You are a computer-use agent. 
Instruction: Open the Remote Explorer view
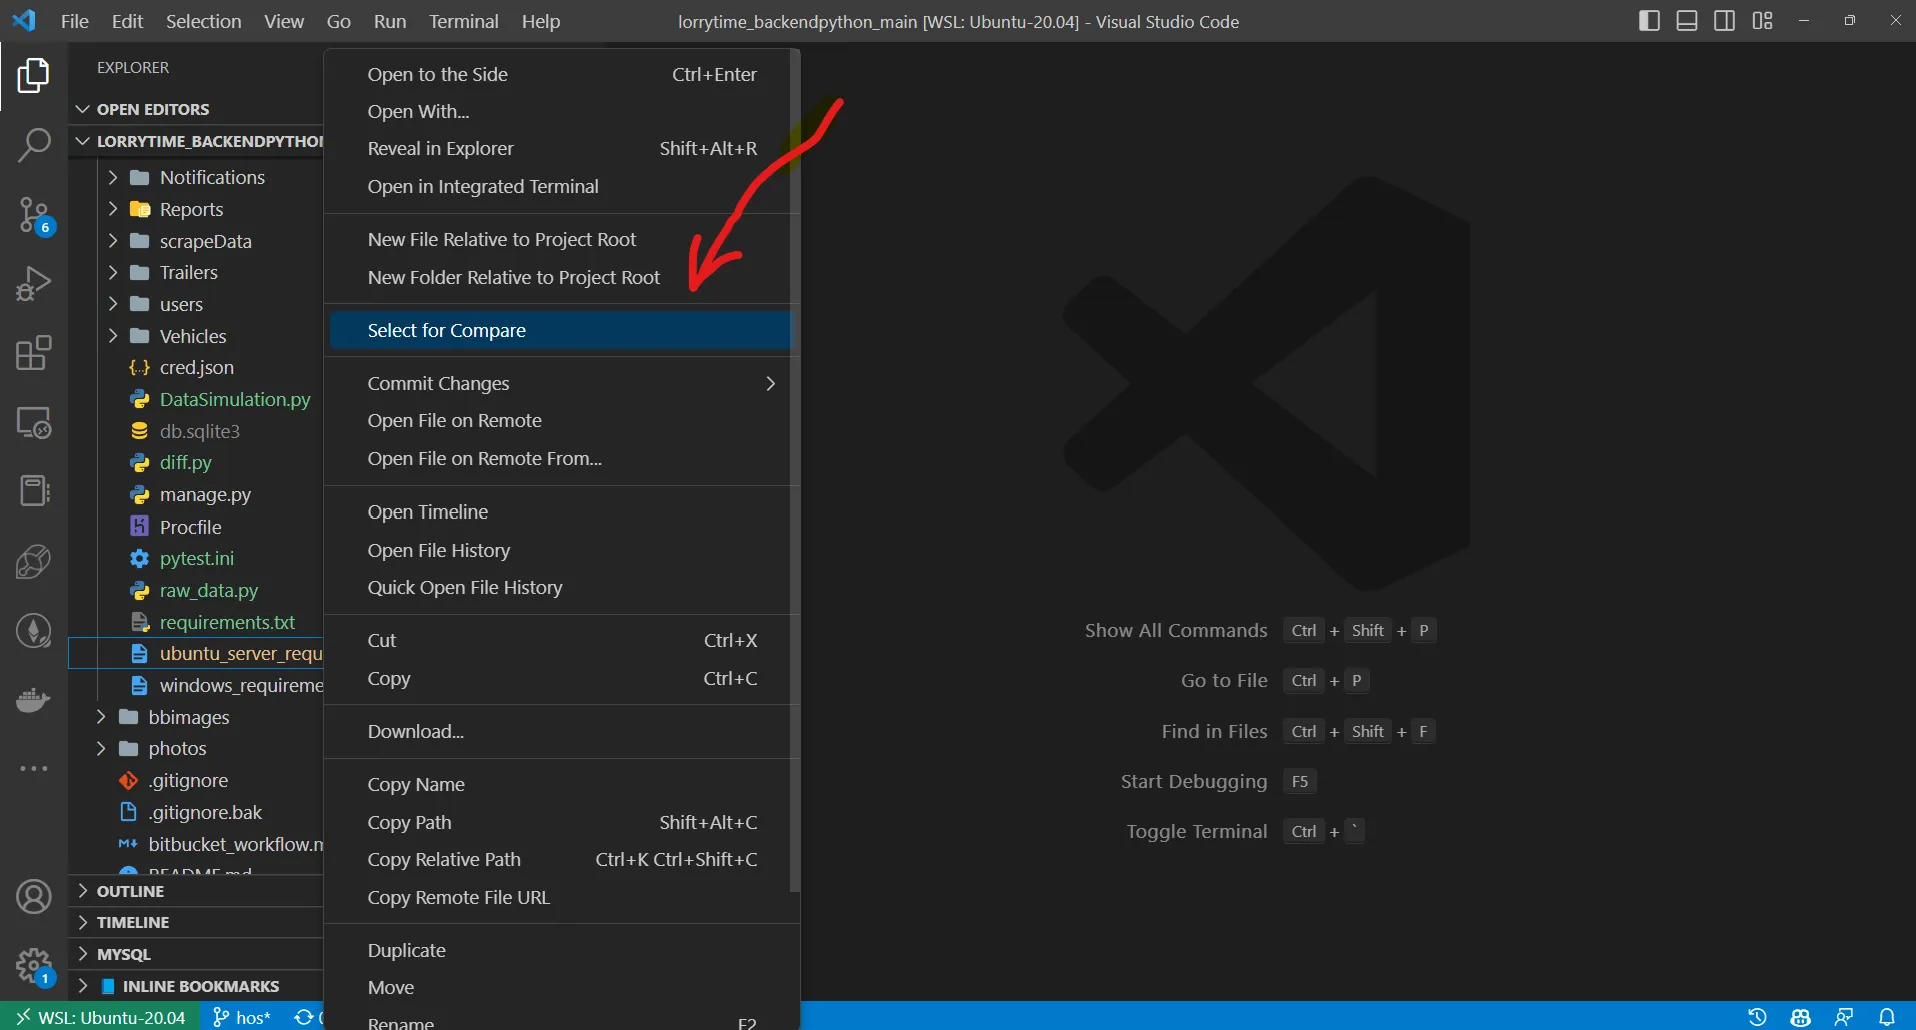[33, 423]
